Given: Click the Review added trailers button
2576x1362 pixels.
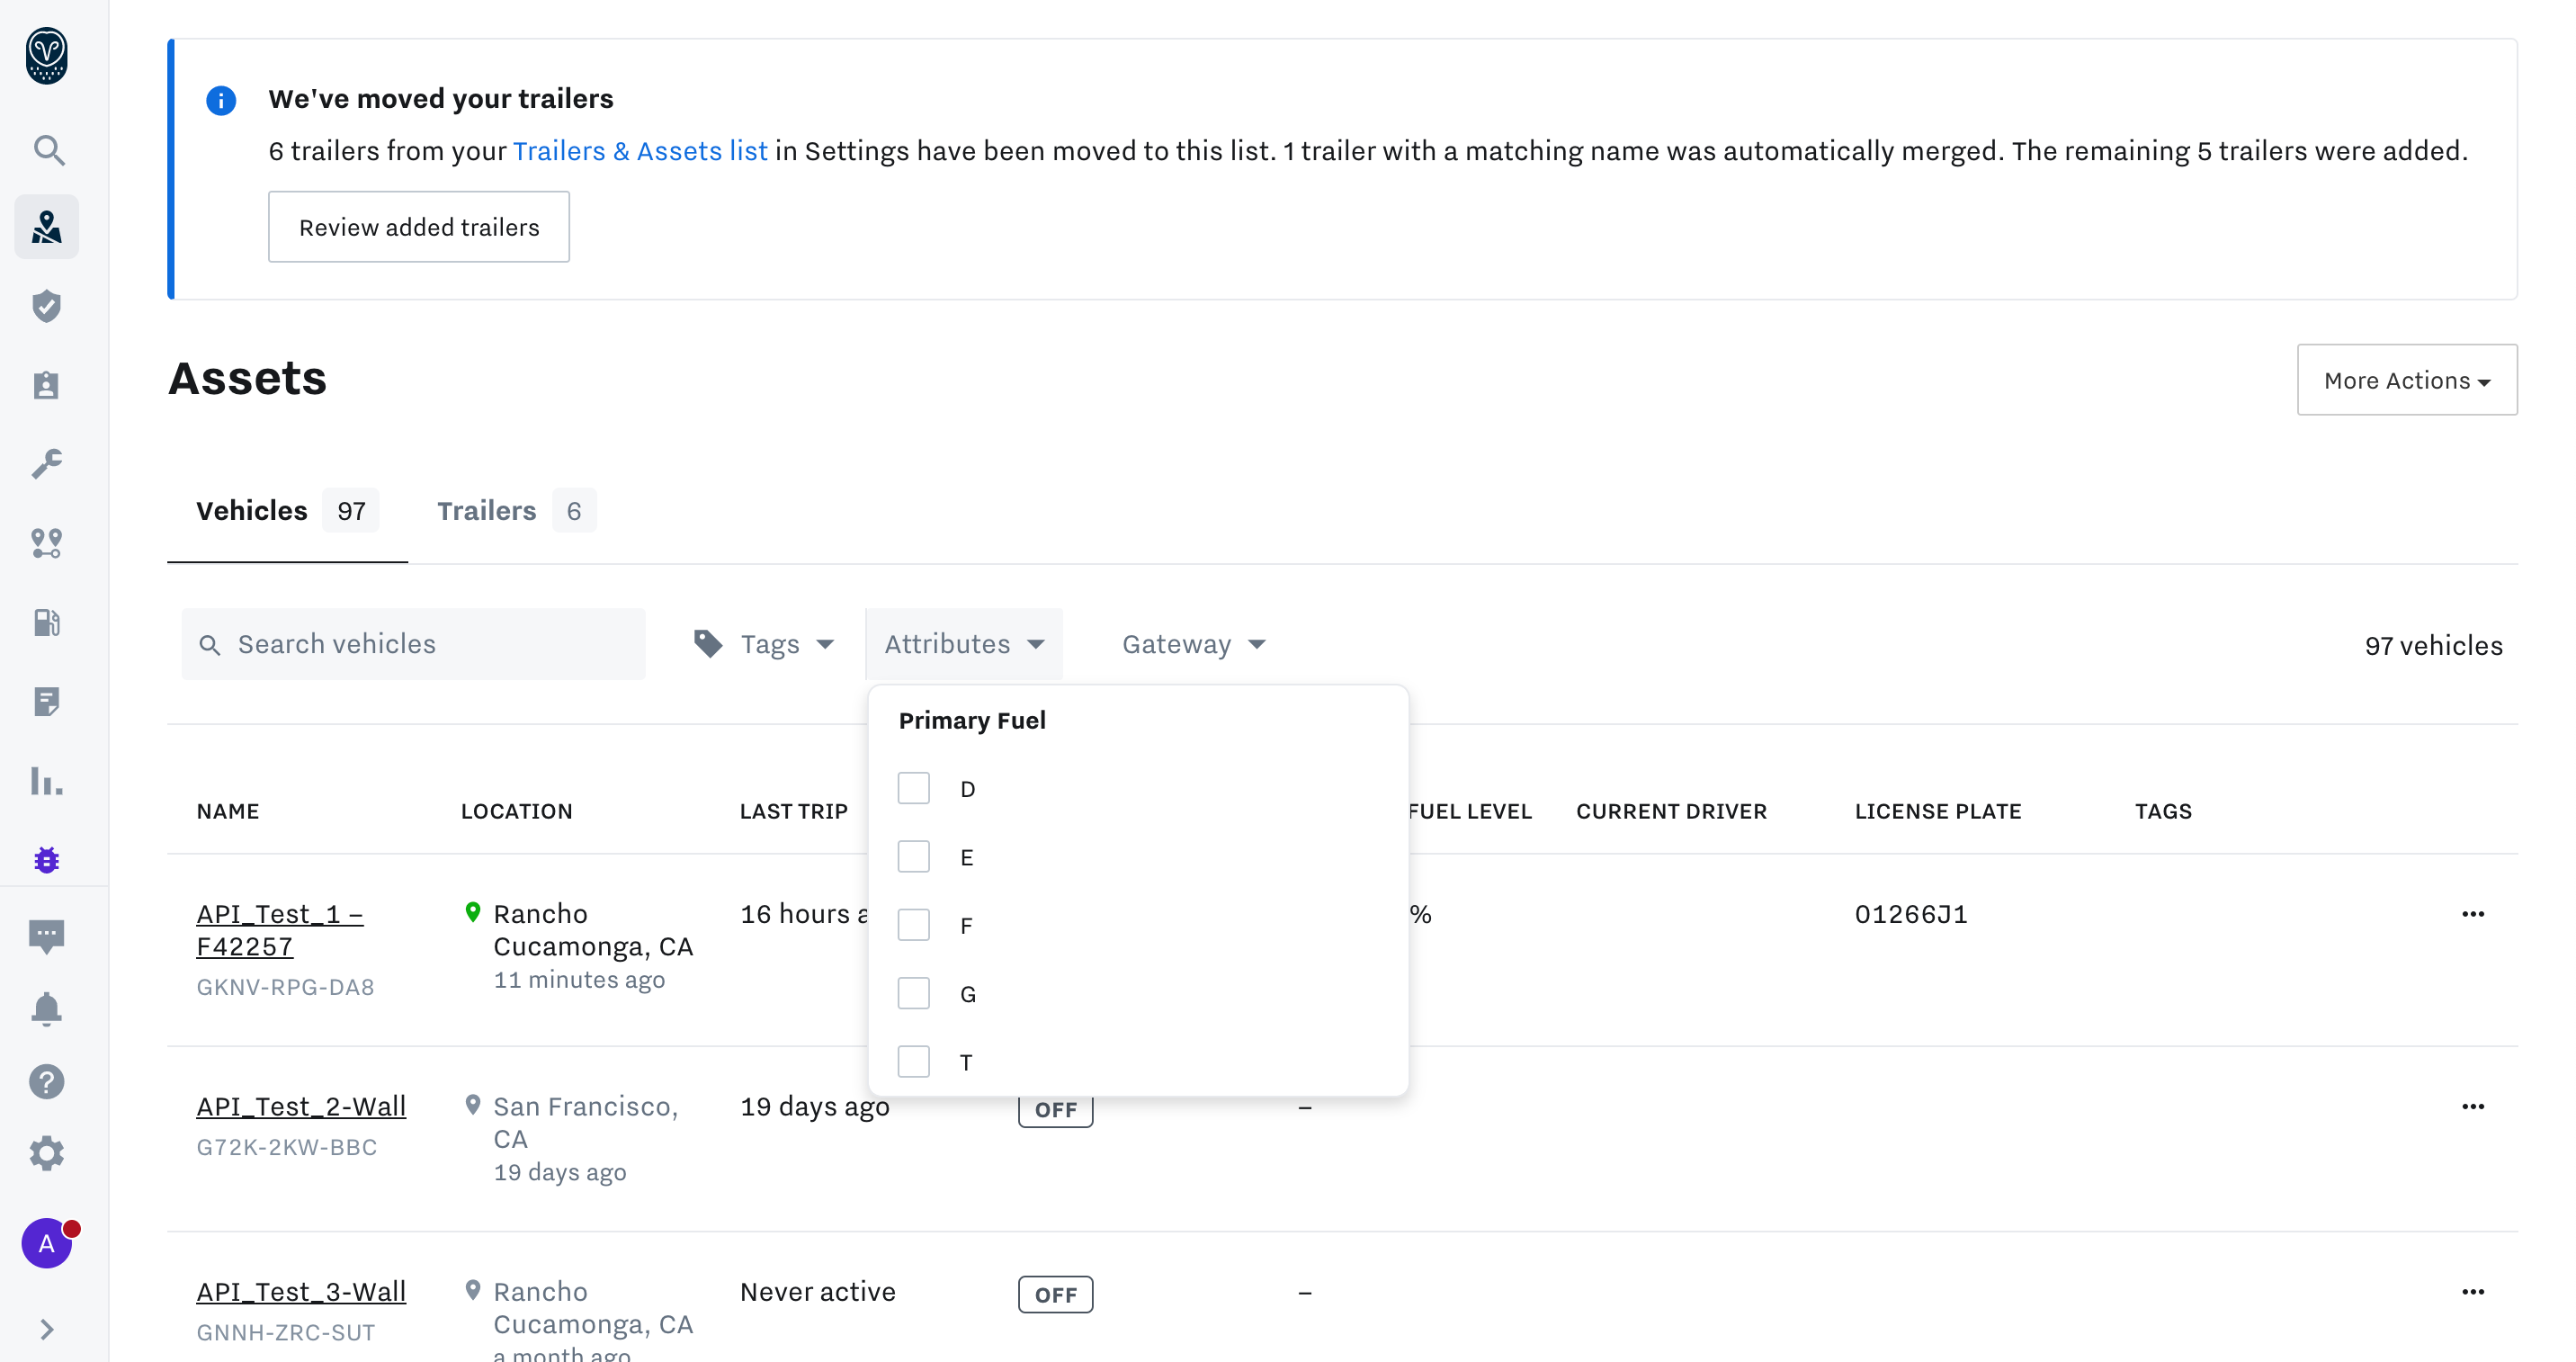Looking at the screenshot, I should (418, 227).
